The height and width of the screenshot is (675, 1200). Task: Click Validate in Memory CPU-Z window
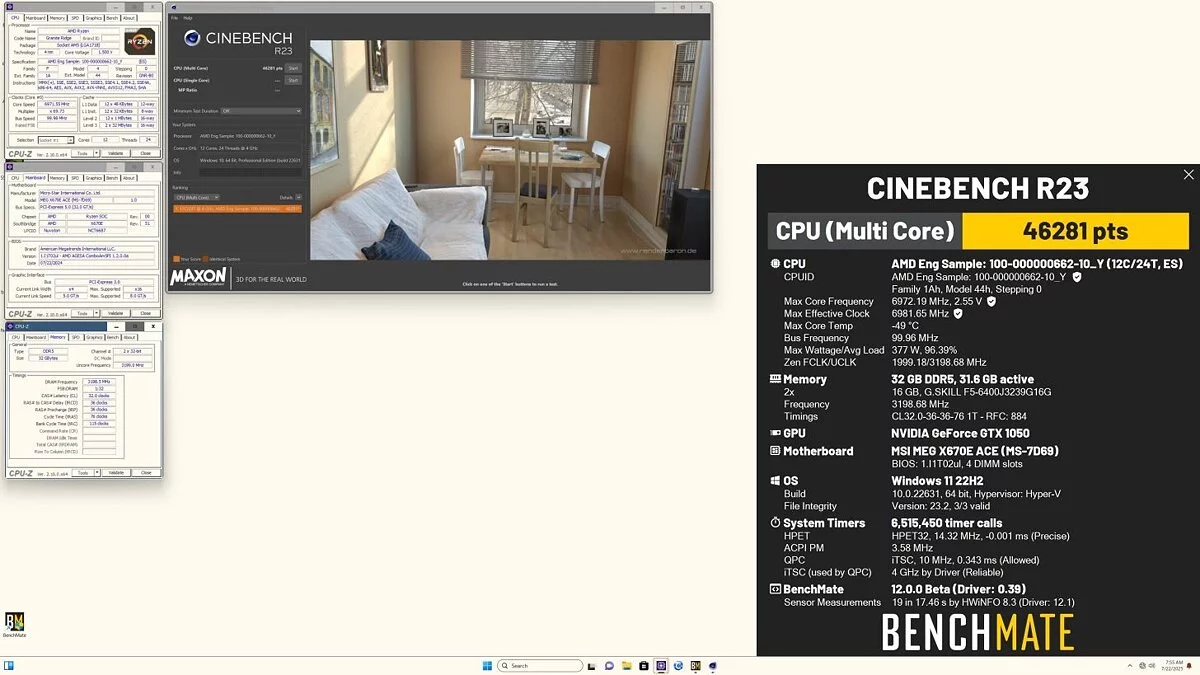point(115,473)
